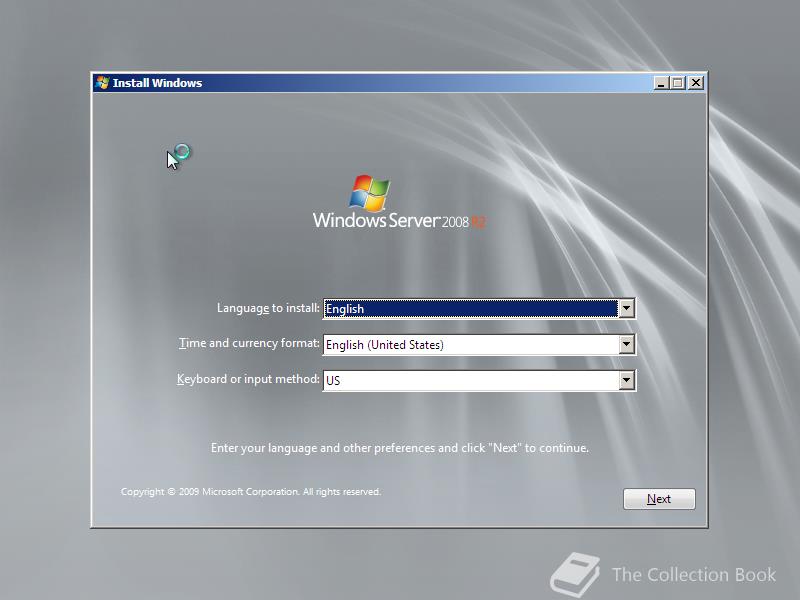The height and width of the screenshot is (600, 800).
Task: Click the Enter your language instruction text
Action: pos(399,448)
